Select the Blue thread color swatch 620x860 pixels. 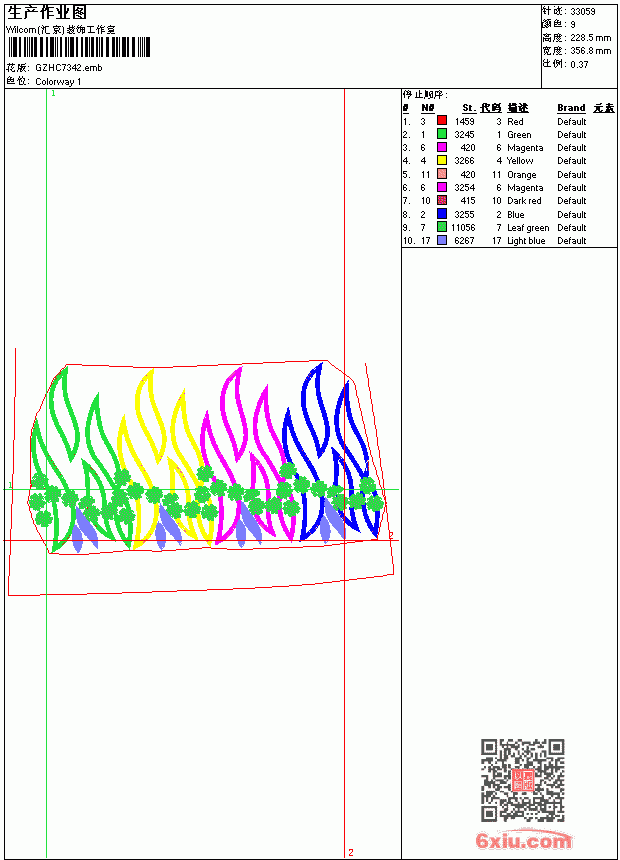click(442, 214)
